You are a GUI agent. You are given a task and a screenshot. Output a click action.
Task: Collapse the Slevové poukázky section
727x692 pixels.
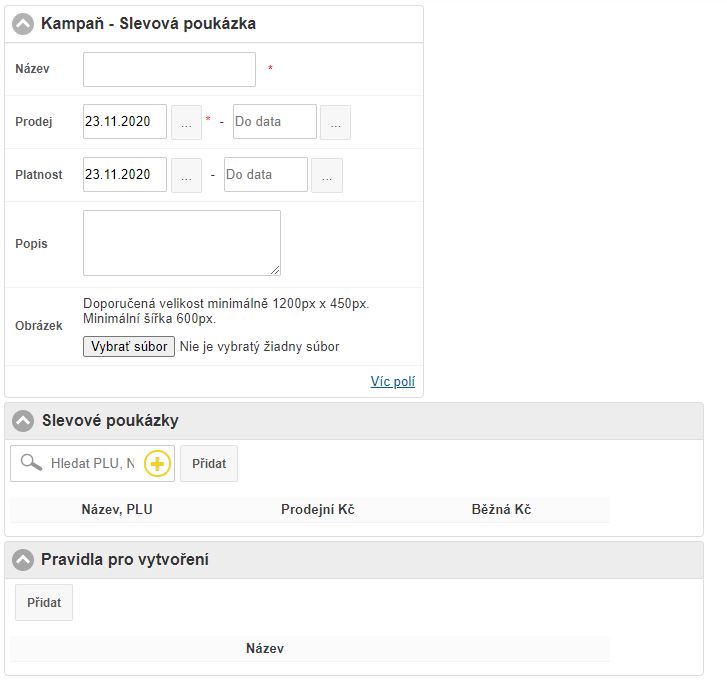(x=23, y=421)
